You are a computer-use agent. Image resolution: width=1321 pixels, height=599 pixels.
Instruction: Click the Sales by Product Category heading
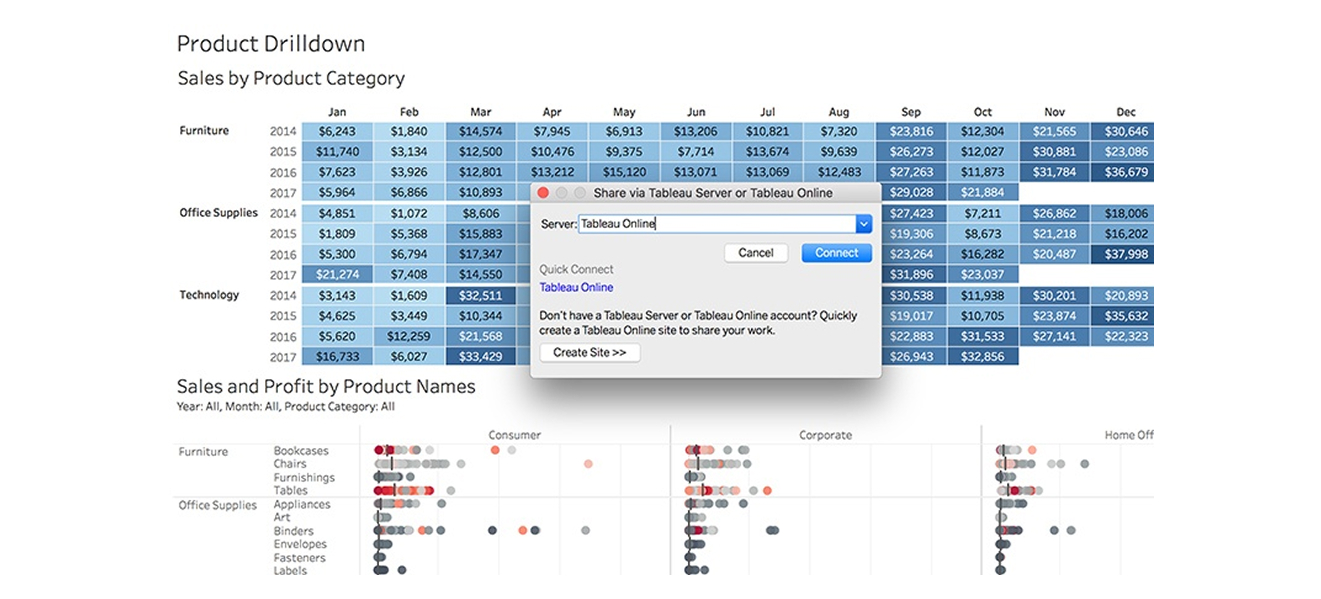click(291, 78)
